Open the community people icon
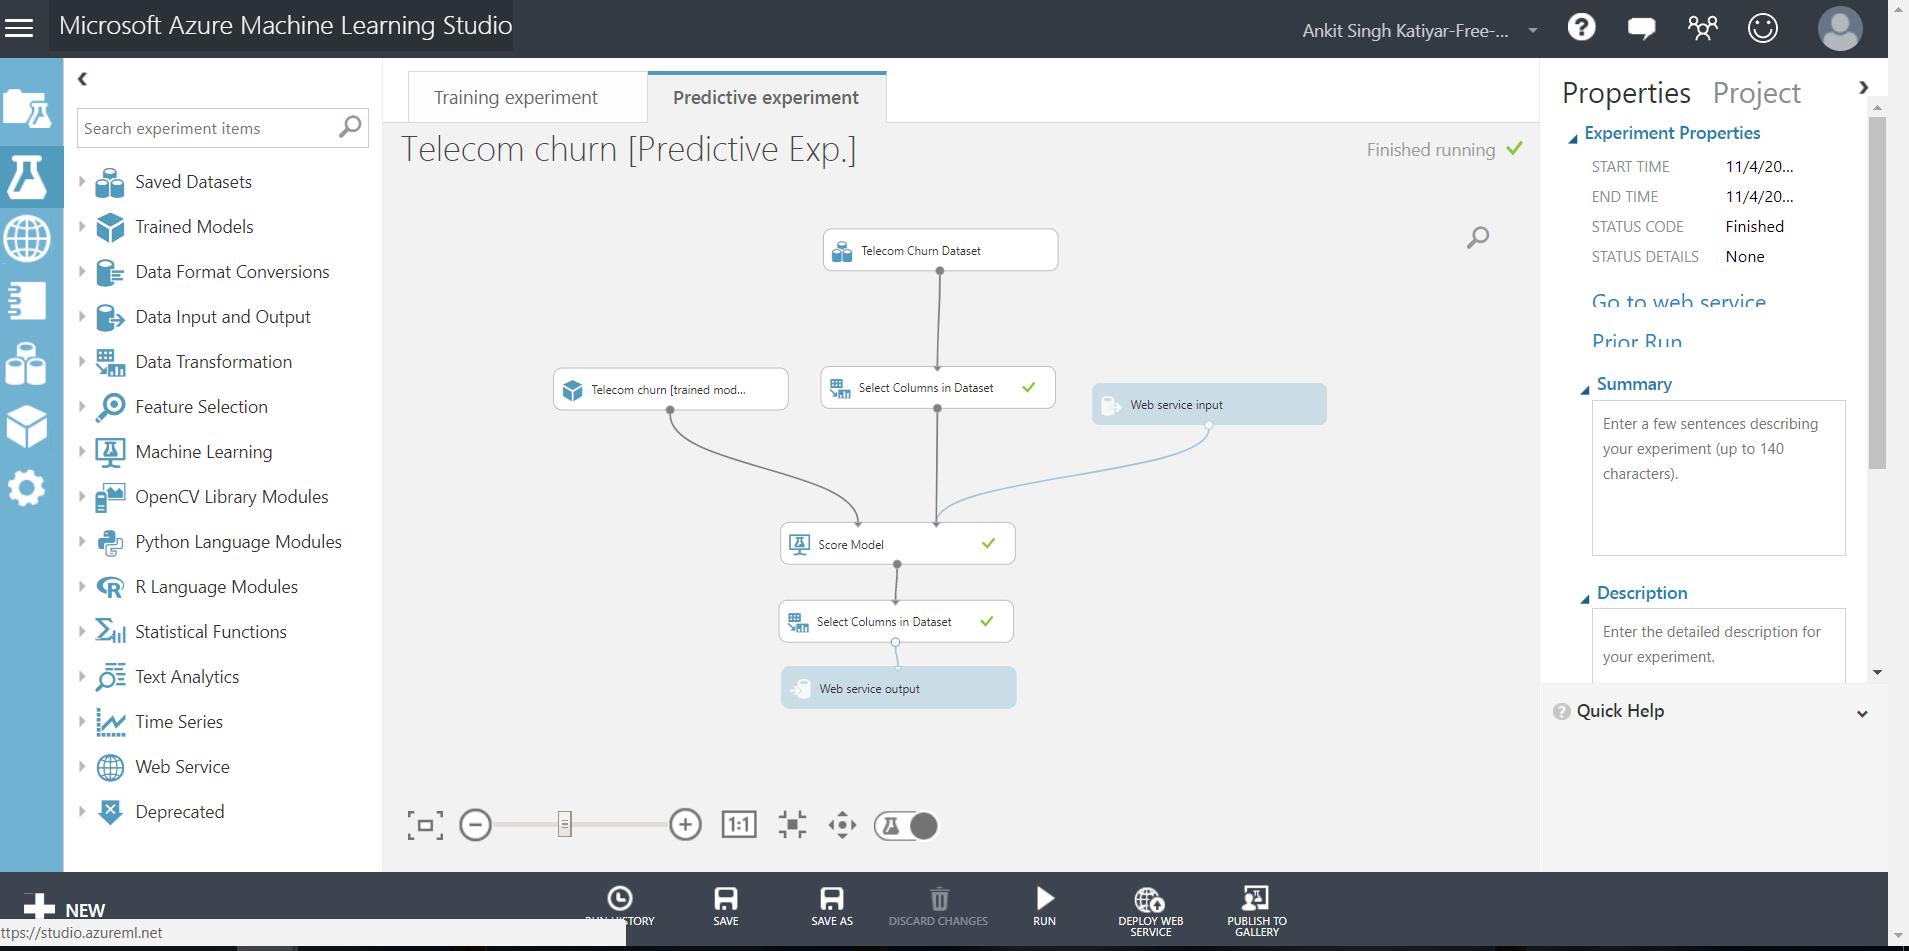Viewport: 1909px width, 951px height. point(1702,27)
